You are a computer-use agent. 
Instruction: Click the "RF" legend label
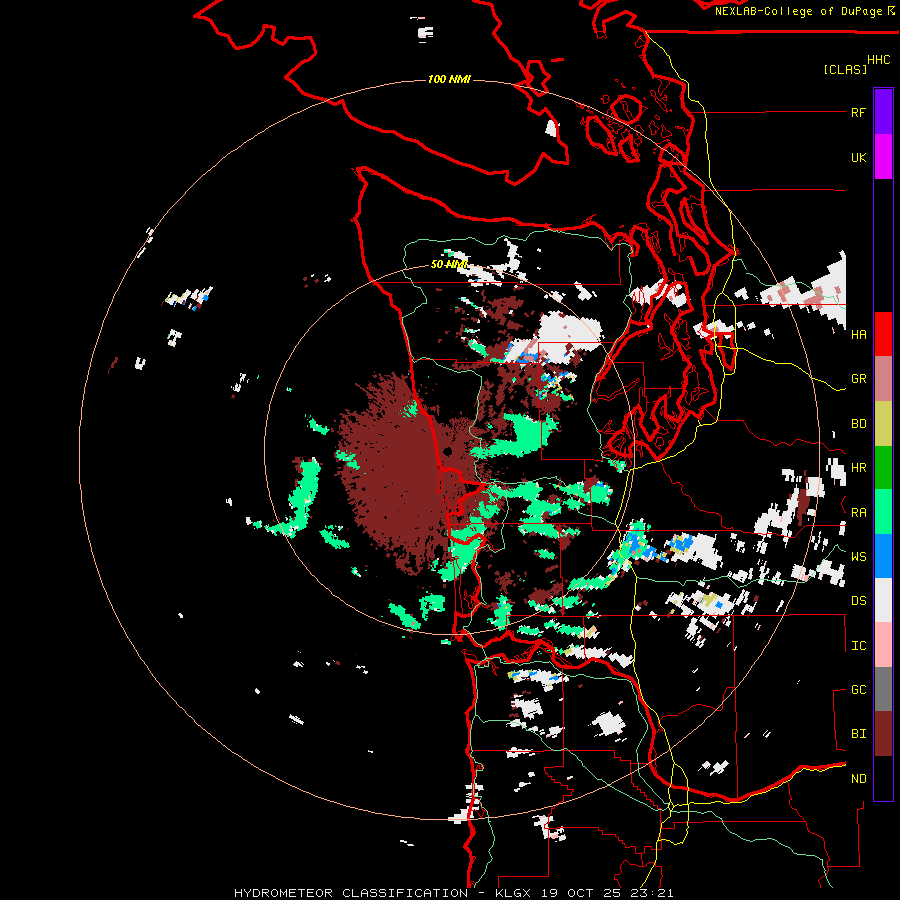pyautogui.click(x=858, y=112)
